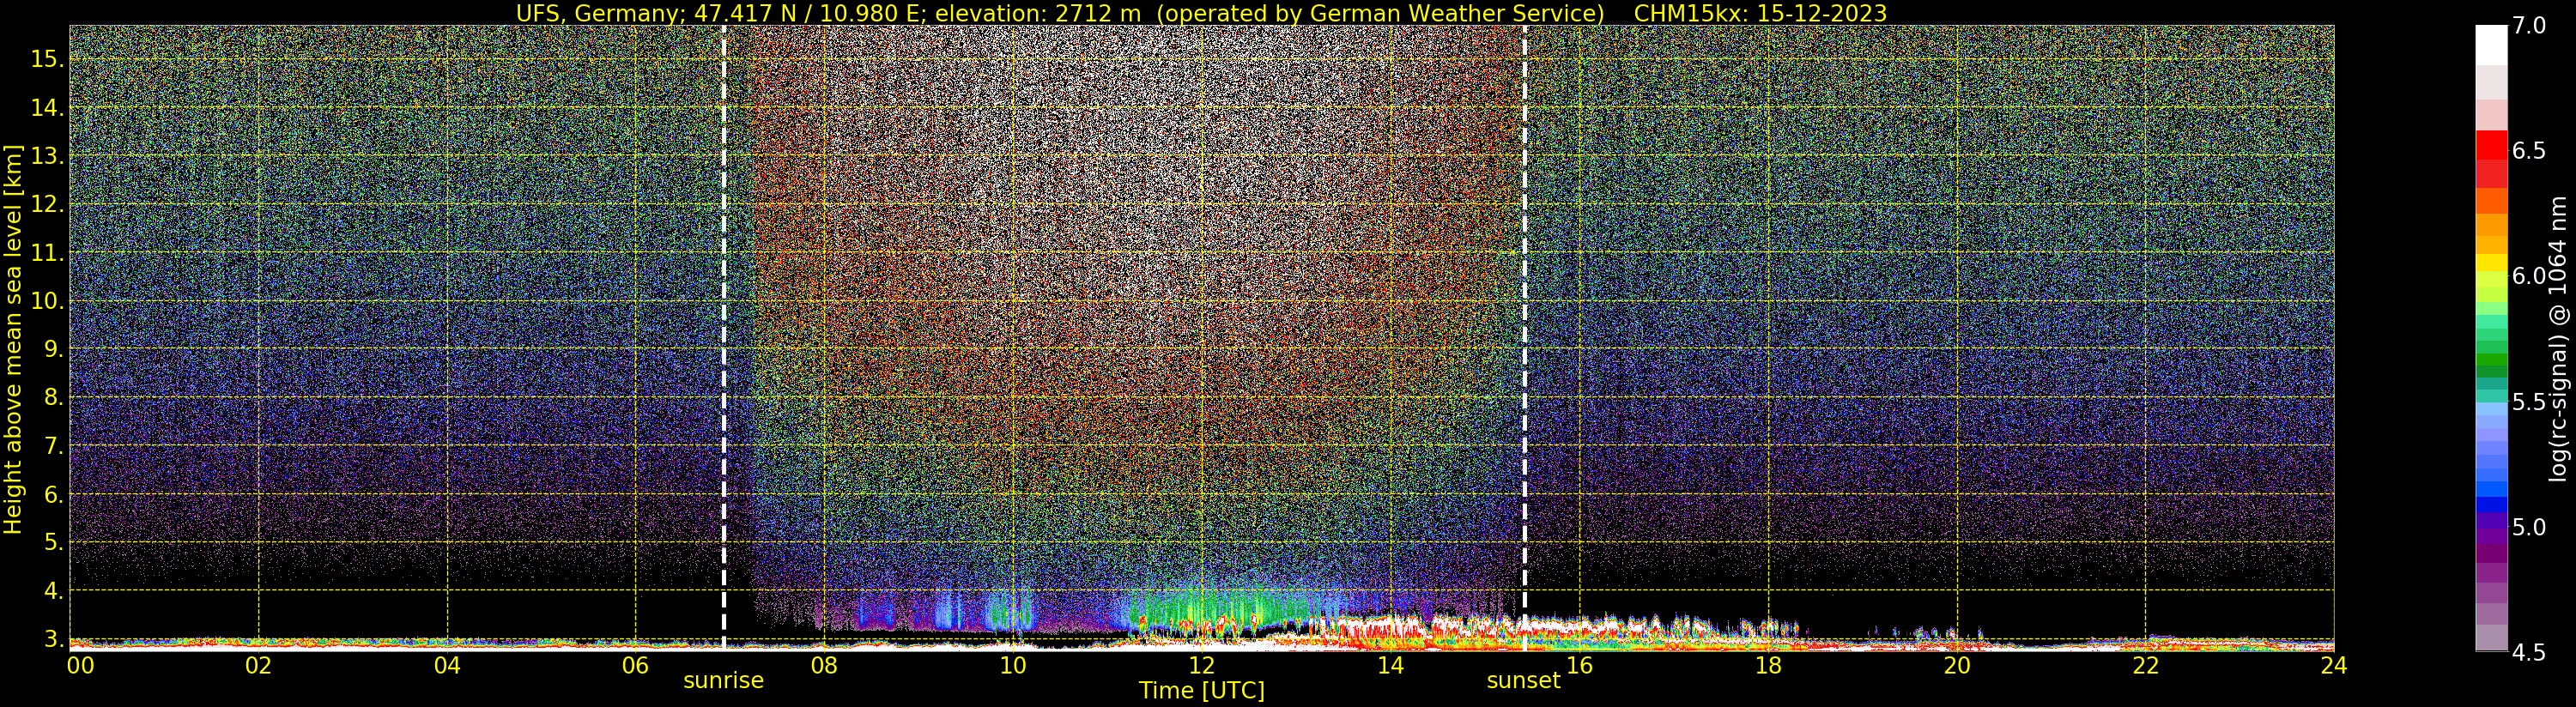Click time tick label '12'
The image size is (2576, 707).
(1202, 665)
